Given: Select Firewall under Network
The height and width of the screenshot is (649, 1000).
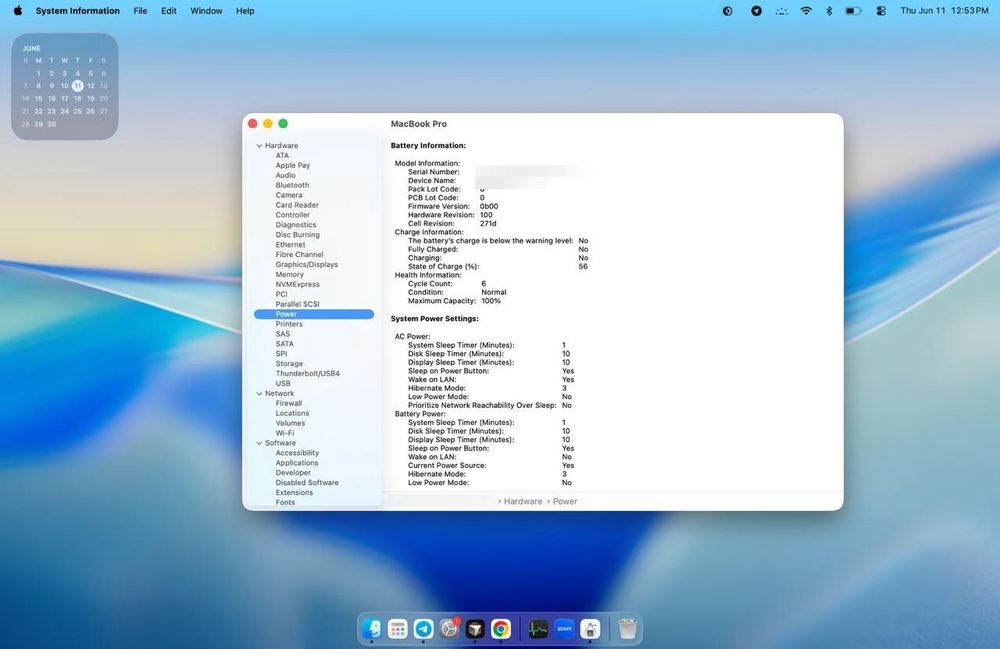Looking at the screenshot, I should [288, 404].
